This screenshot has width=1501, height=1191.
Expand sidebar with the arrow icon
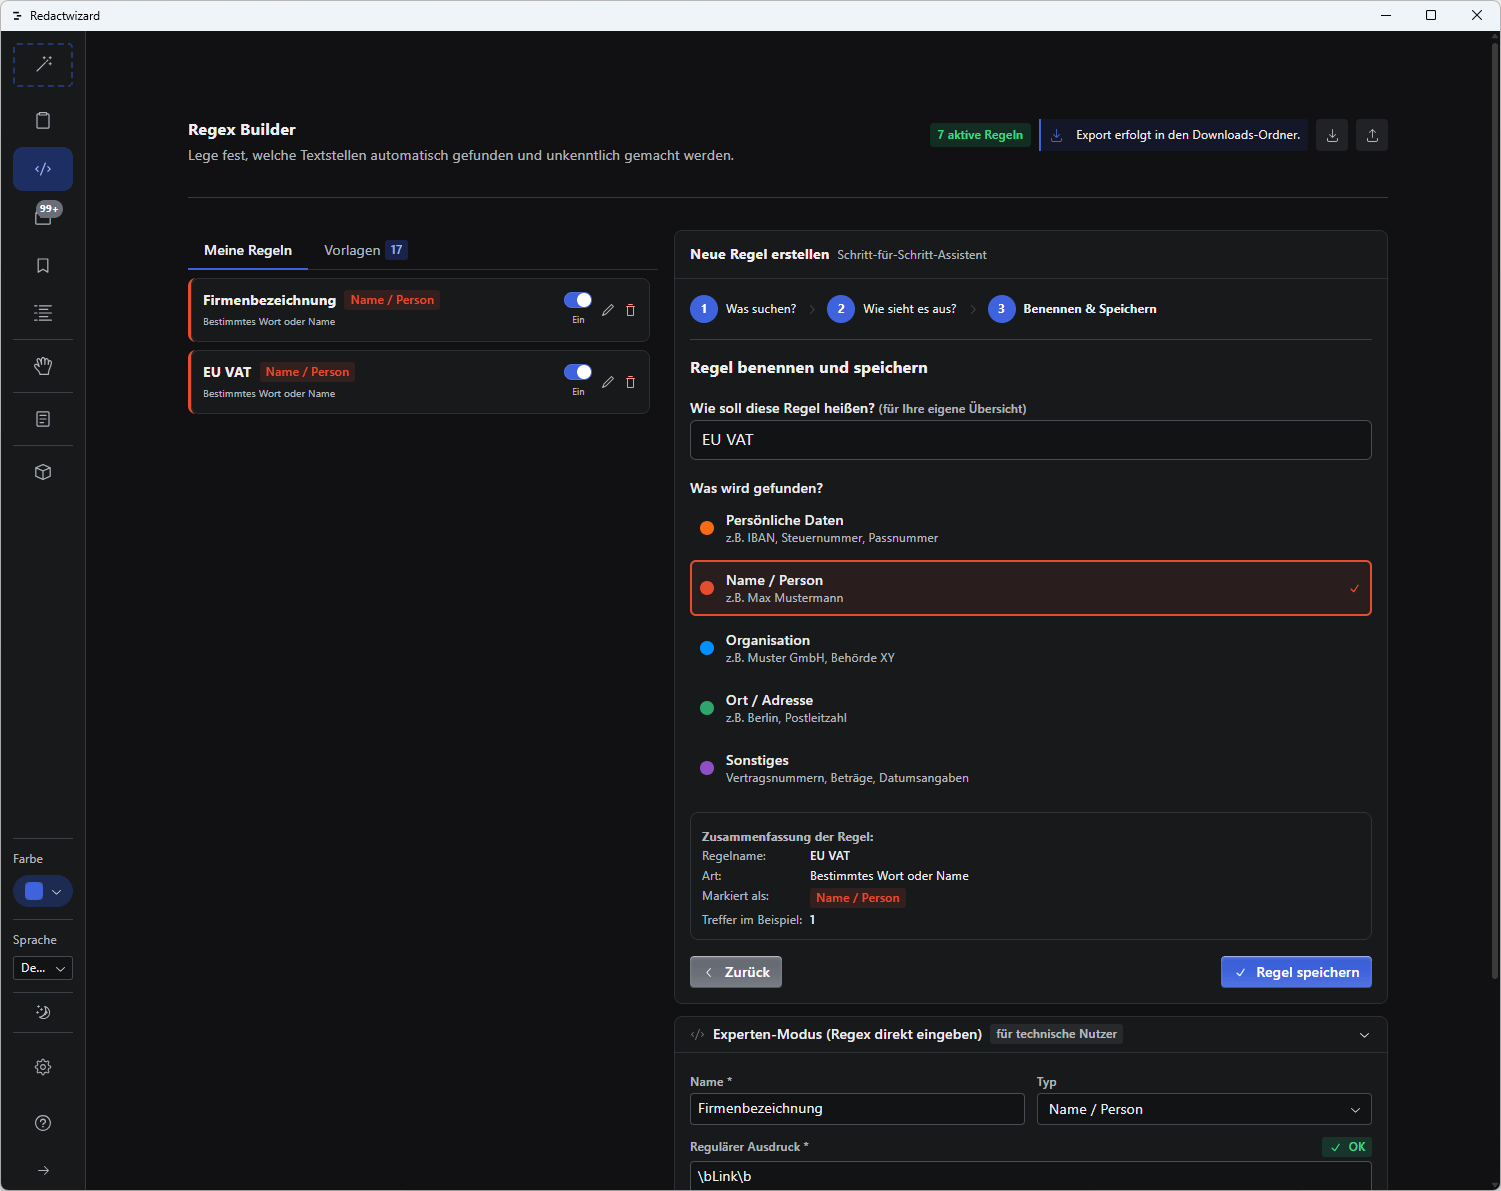tap(43, 1170)
